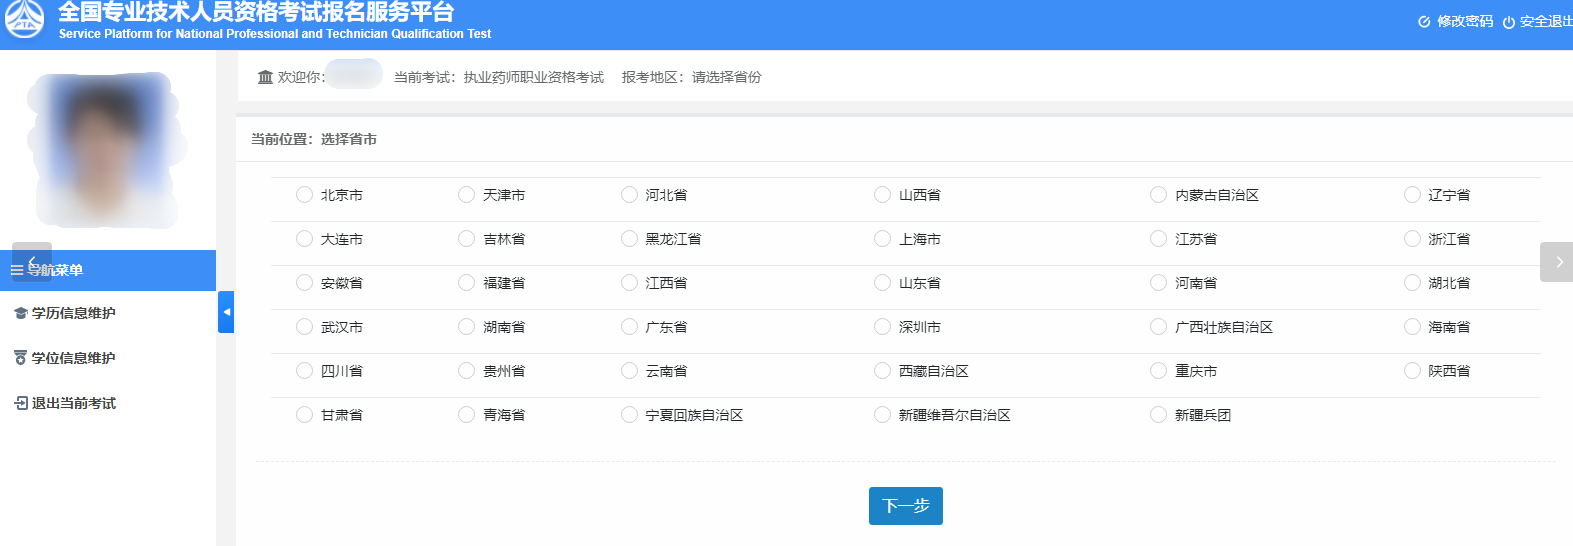Select the 北京市 radio button
Image resolution: width=1573 pixels, height=546 pixels.
click(304, 195)
